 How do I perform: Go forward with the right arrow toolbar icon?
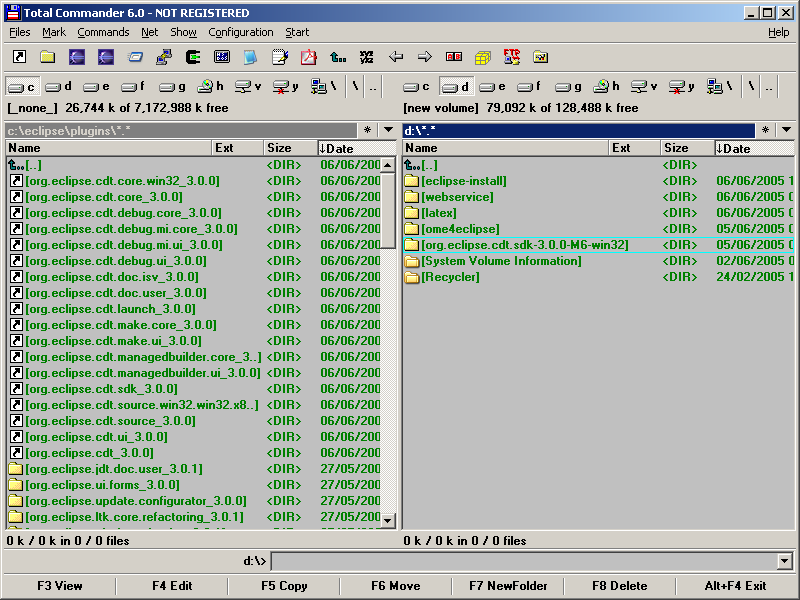(x=424, y=57)
